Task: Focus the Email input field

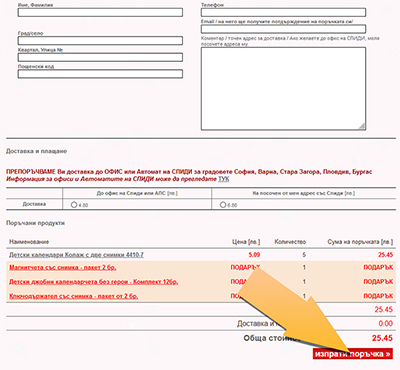Action: [283, 29]
